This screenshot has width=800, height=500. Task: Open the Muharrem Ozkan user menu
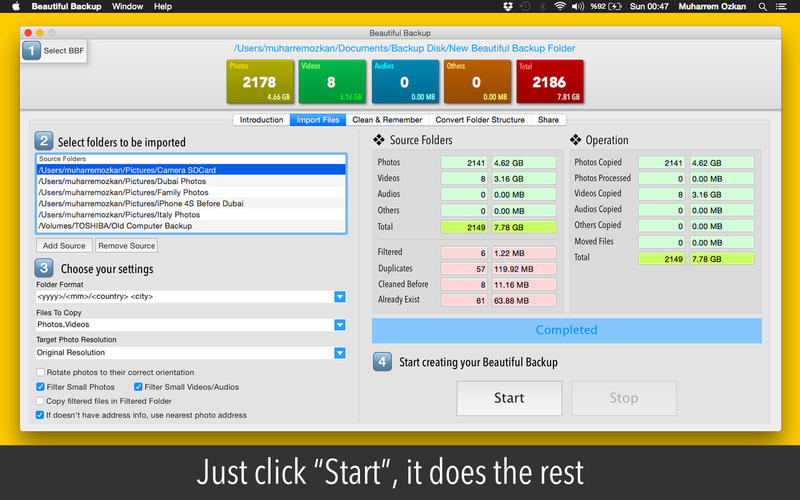[712, 7]
